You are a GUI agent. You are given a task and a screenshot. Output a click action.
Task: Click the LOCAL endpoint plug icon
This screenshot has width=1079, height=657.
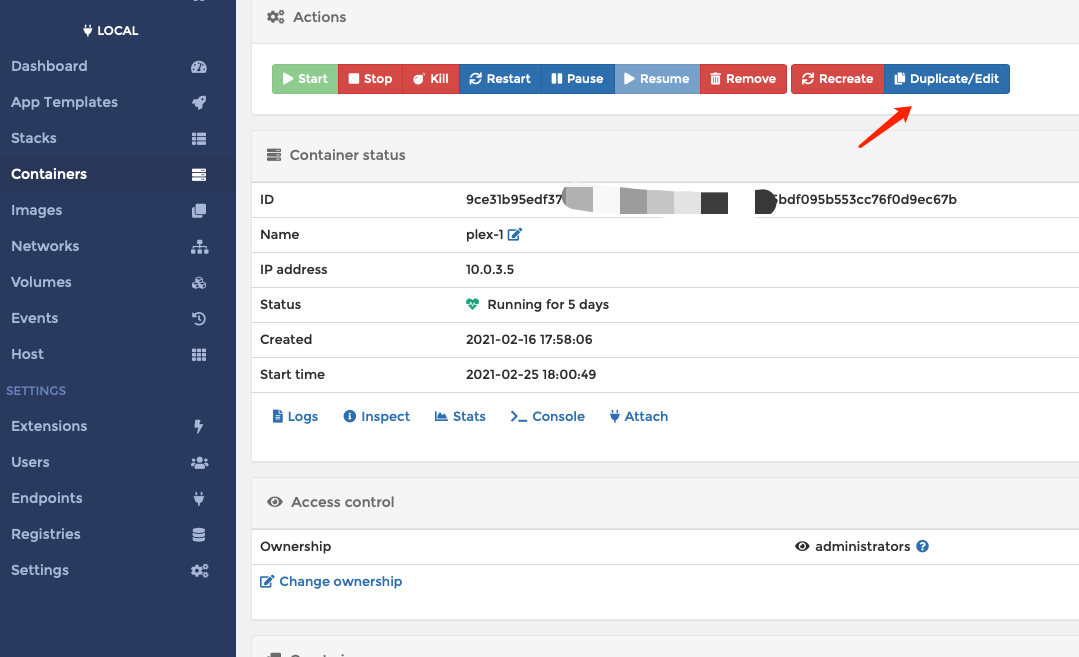[87, 30]
